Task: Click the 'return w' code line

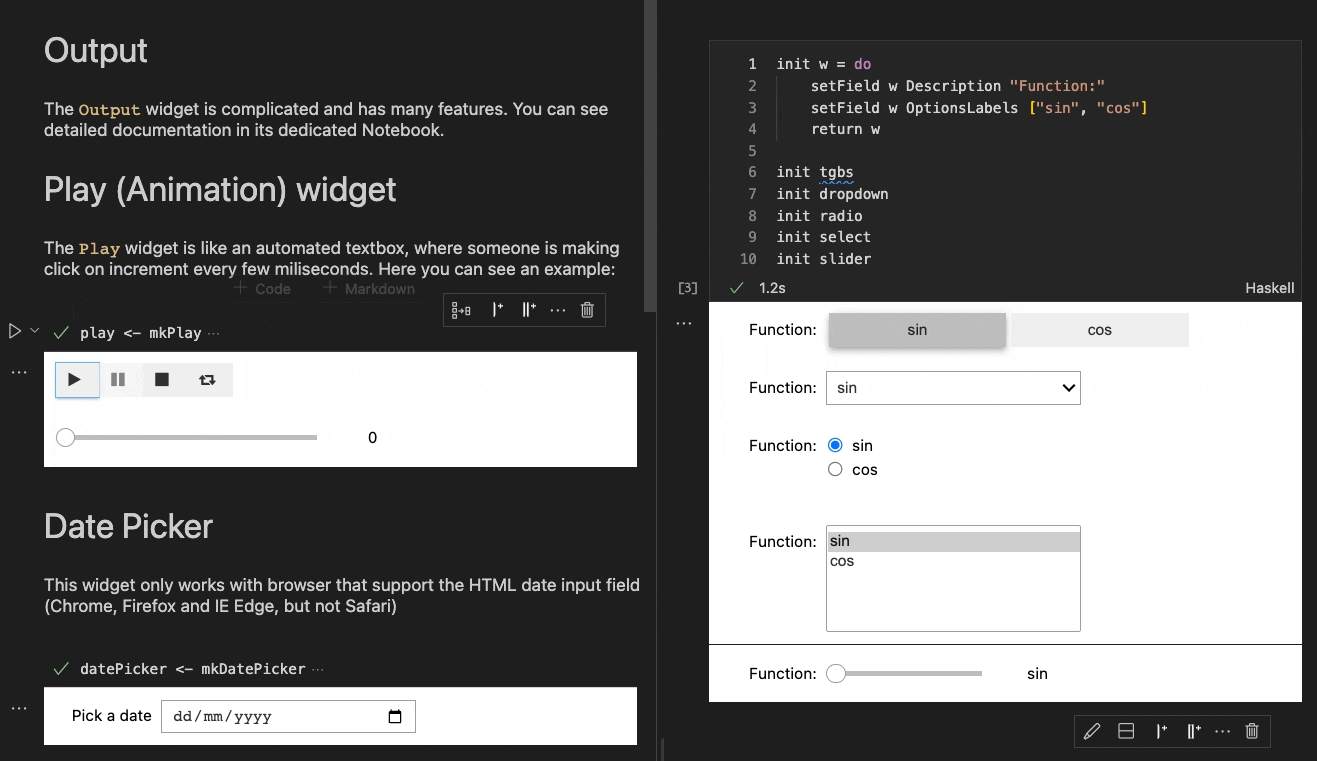Action: tap(845, 129)
